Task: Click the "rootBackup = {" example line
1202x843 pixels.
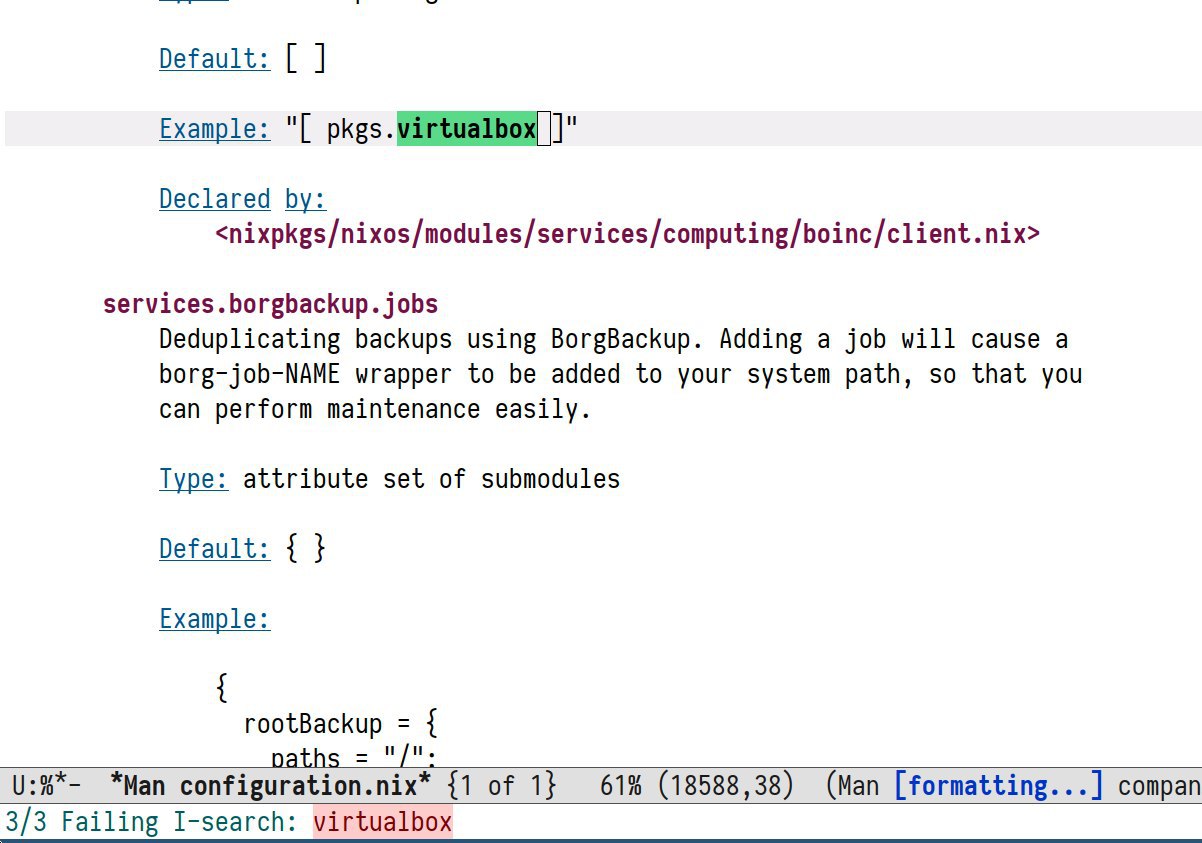Action: coord(340,724)
